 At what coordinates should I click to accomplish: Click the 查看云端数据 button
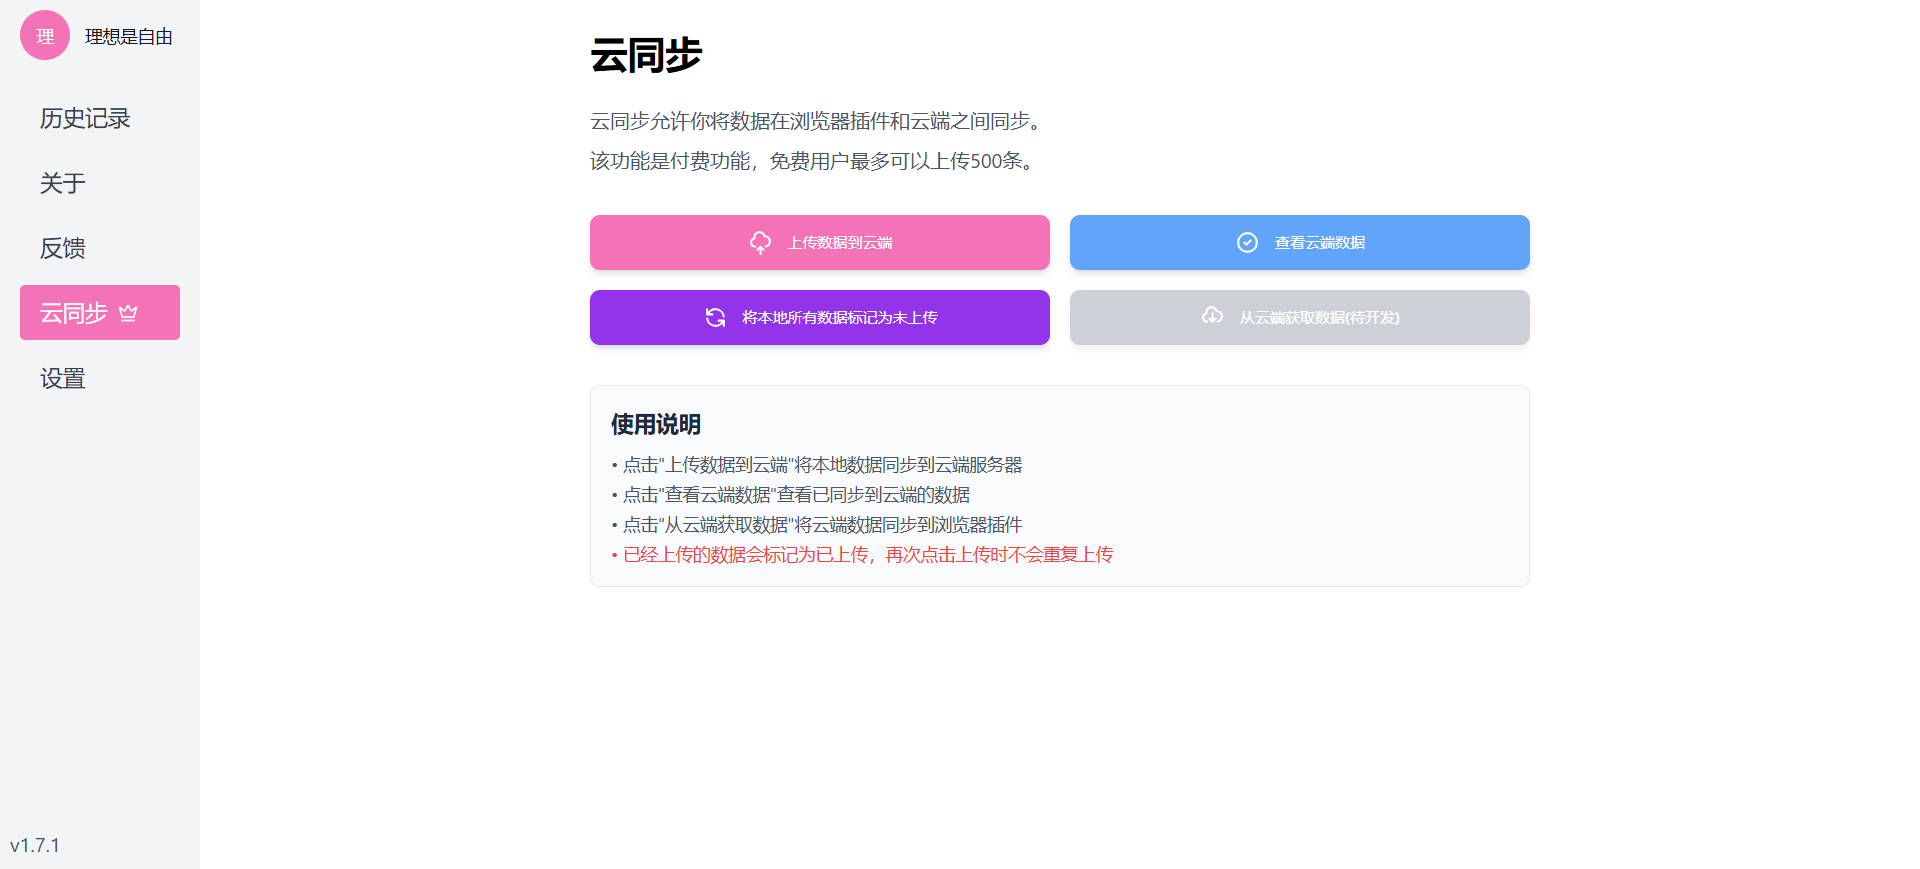tap(1300, 242)
